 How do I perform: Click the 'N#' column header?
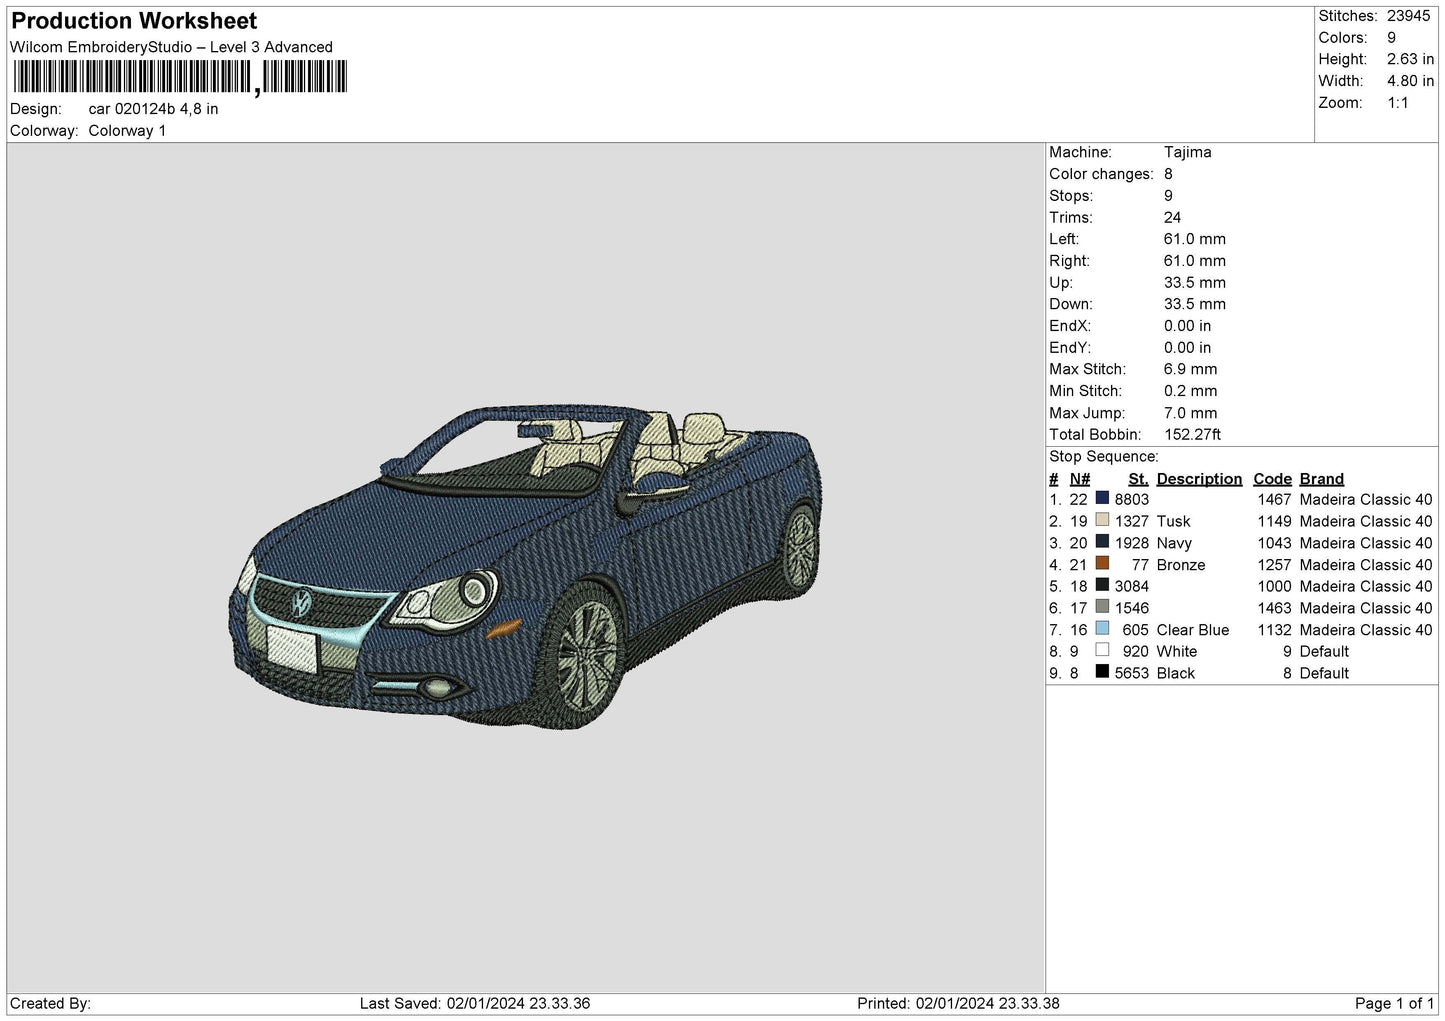pos(1079,479)
